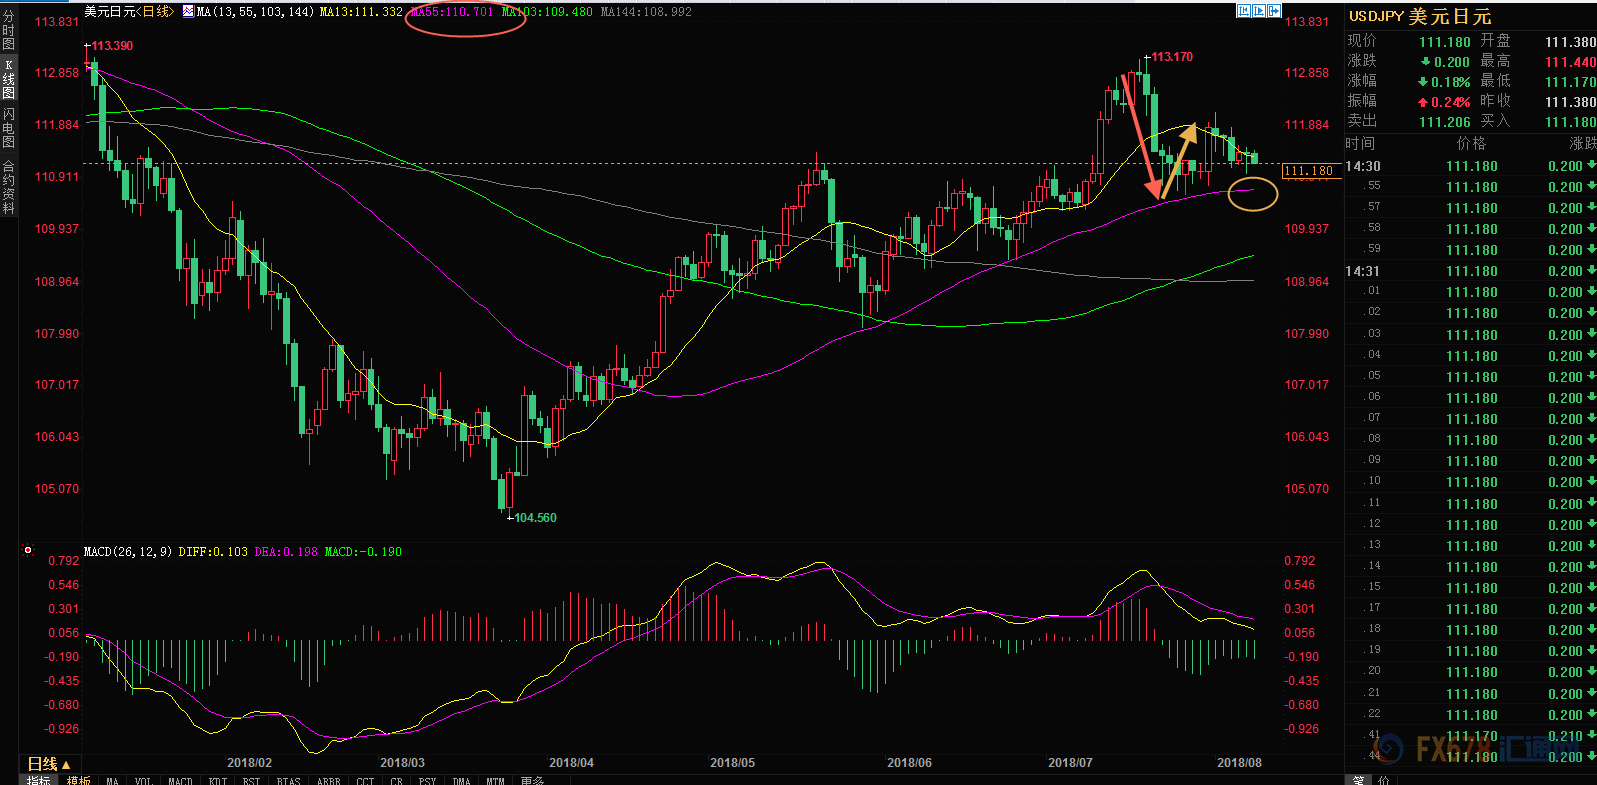Switch to the ARBR indicator
The height and width of the screenshot is (785, 1597).
[328, 780]
